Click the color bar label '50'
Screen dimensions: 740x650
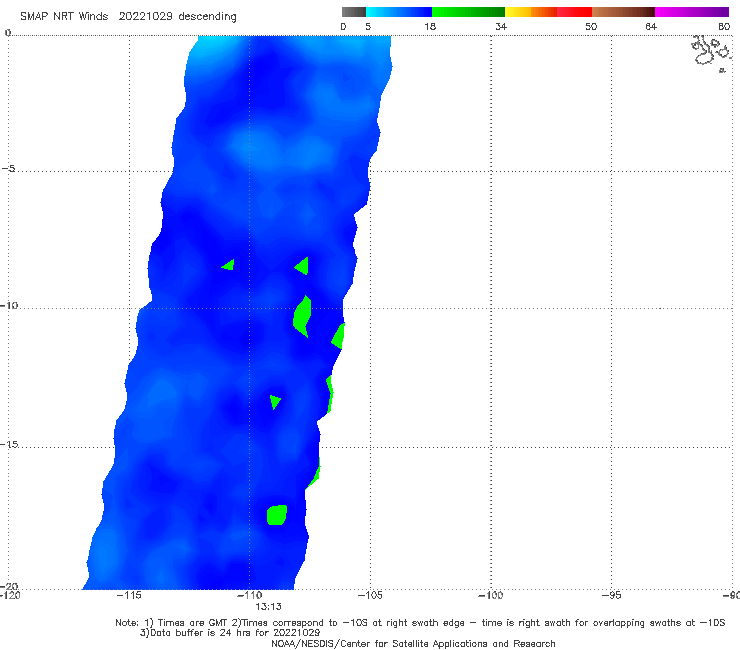click(x=591, y=26)
